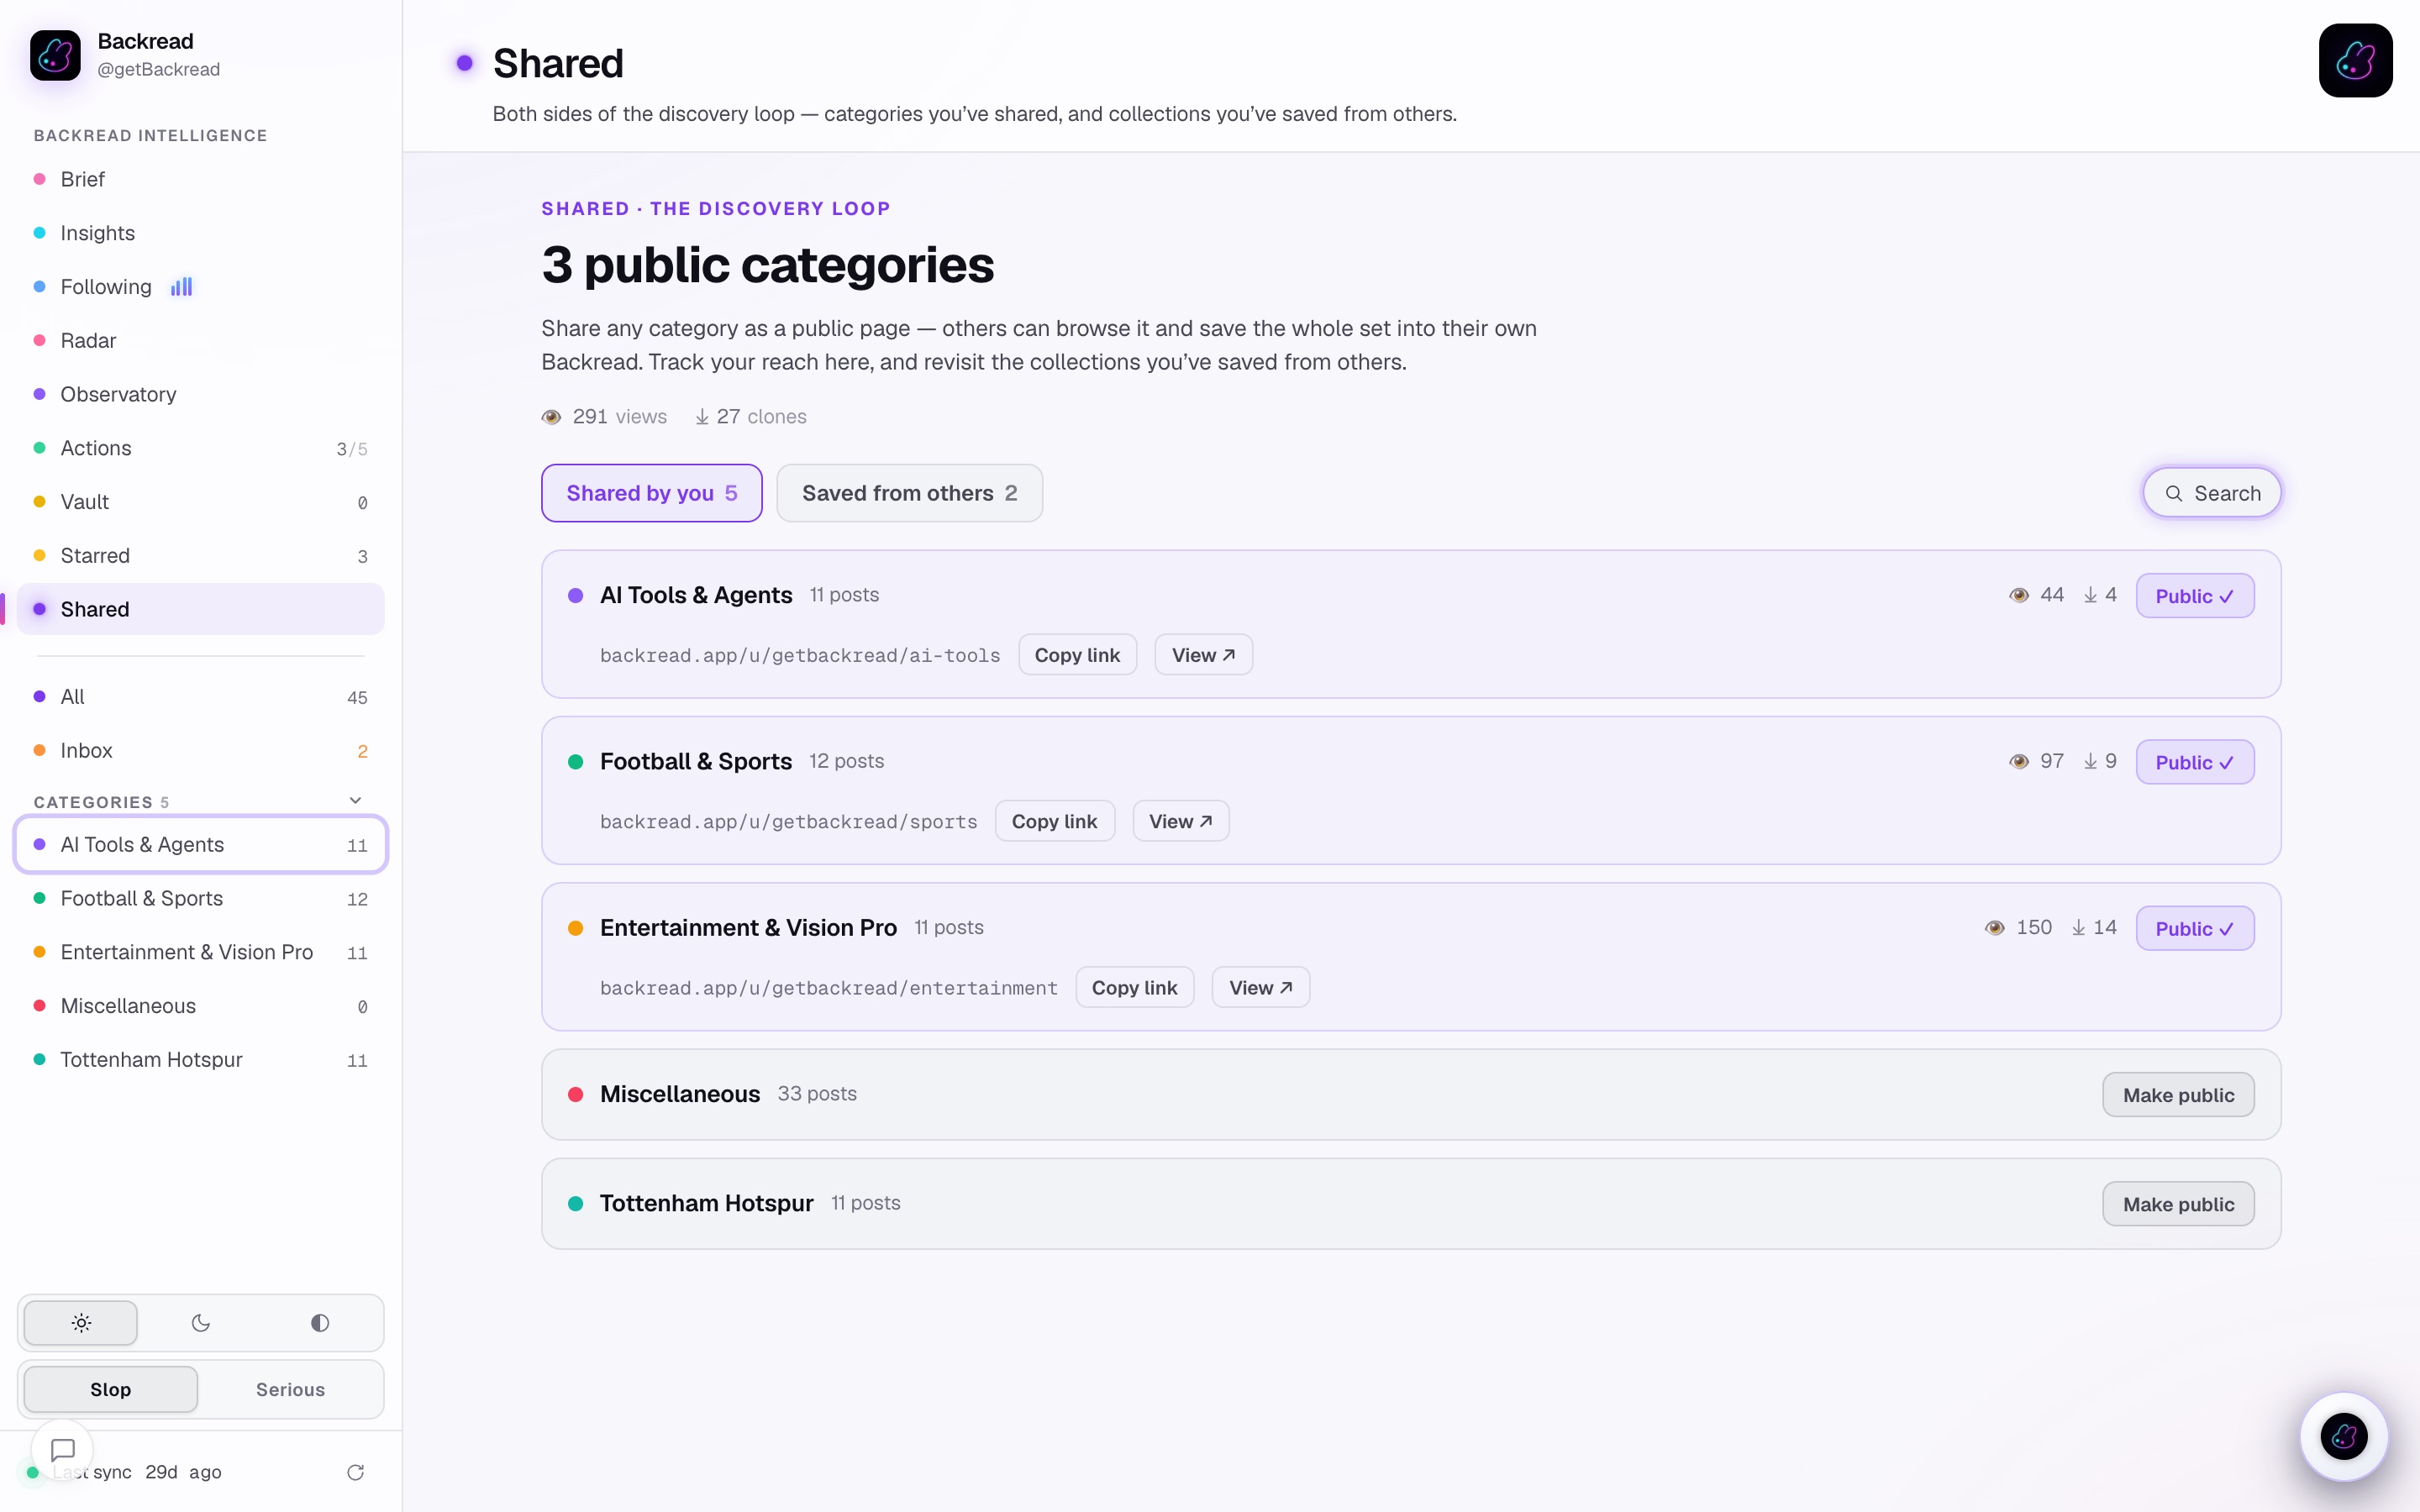The image size is (2420, 1512).
Task: Make the Tottenham Hotspur category public
Action: coord(2178,1204)
